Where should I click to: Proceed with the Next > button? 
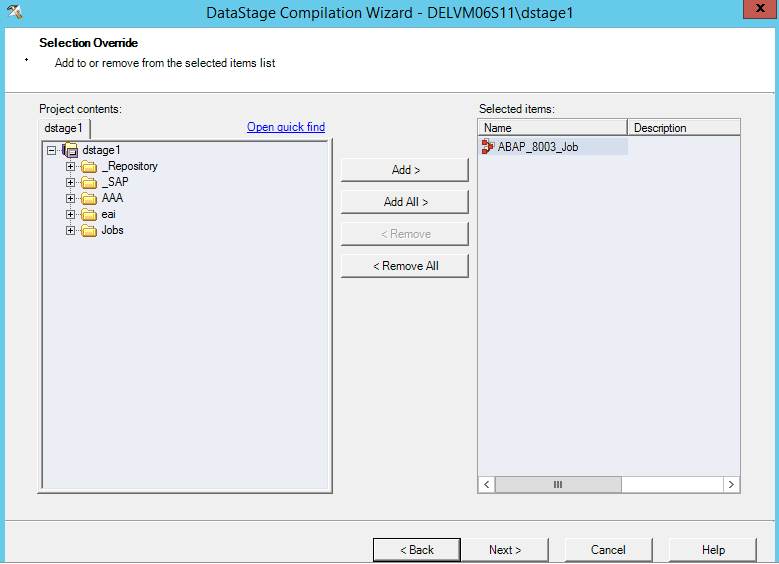tap(505, 550)
